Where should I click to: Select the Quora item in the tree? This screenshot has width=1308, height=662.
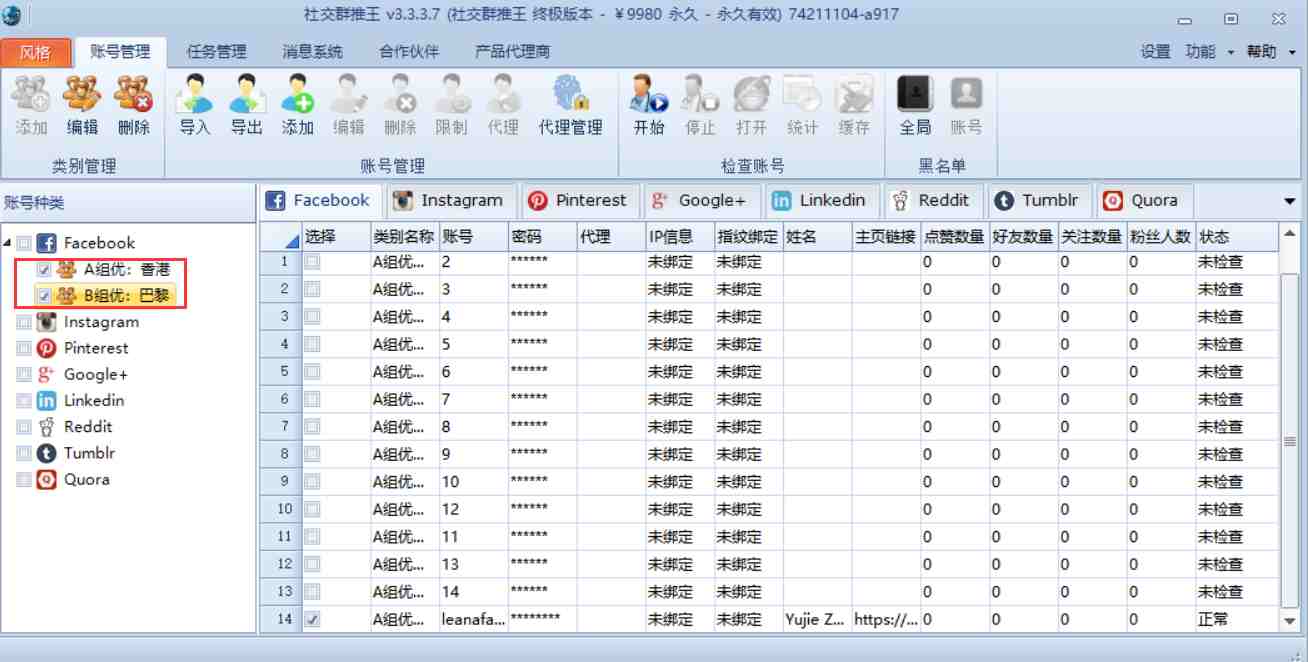[x=87, y=479]
